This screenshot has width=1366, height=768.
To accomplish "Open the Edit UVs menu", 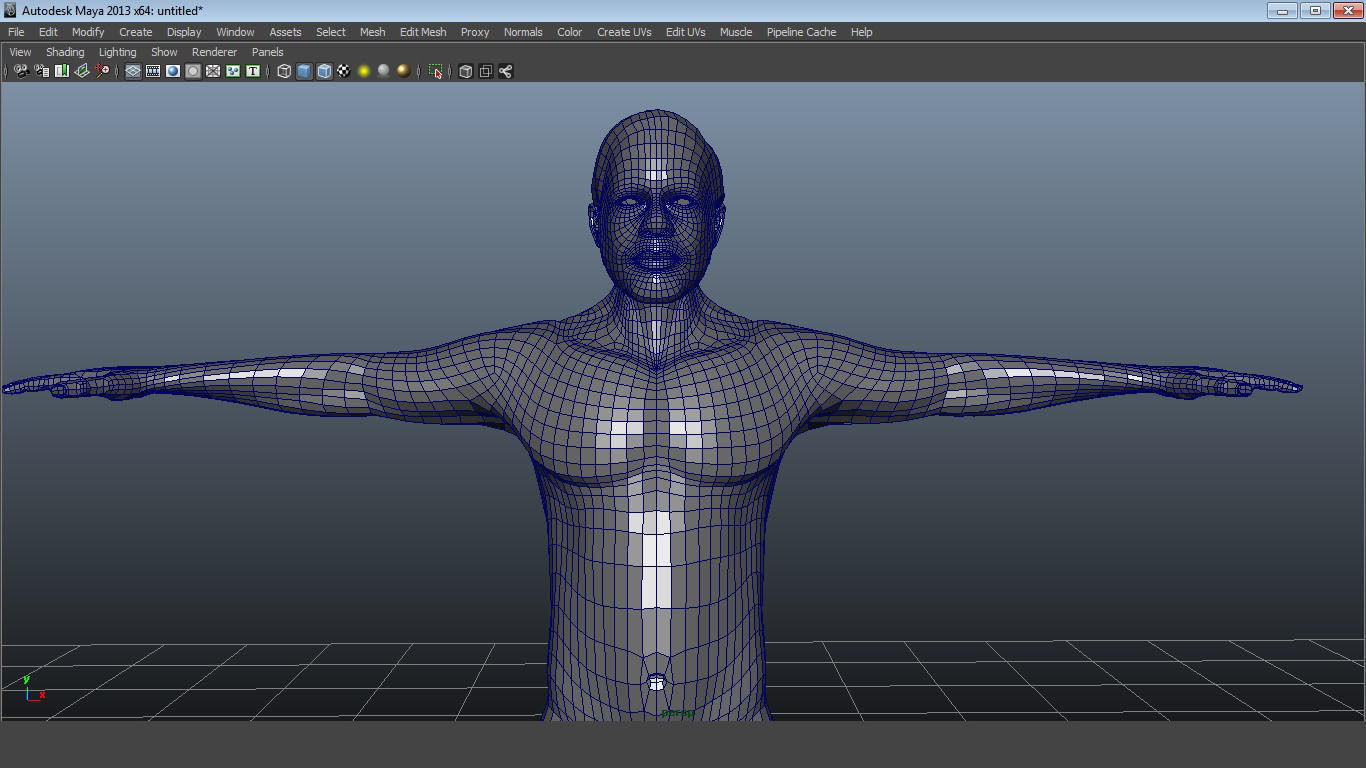I will click(x=685, y=32).
